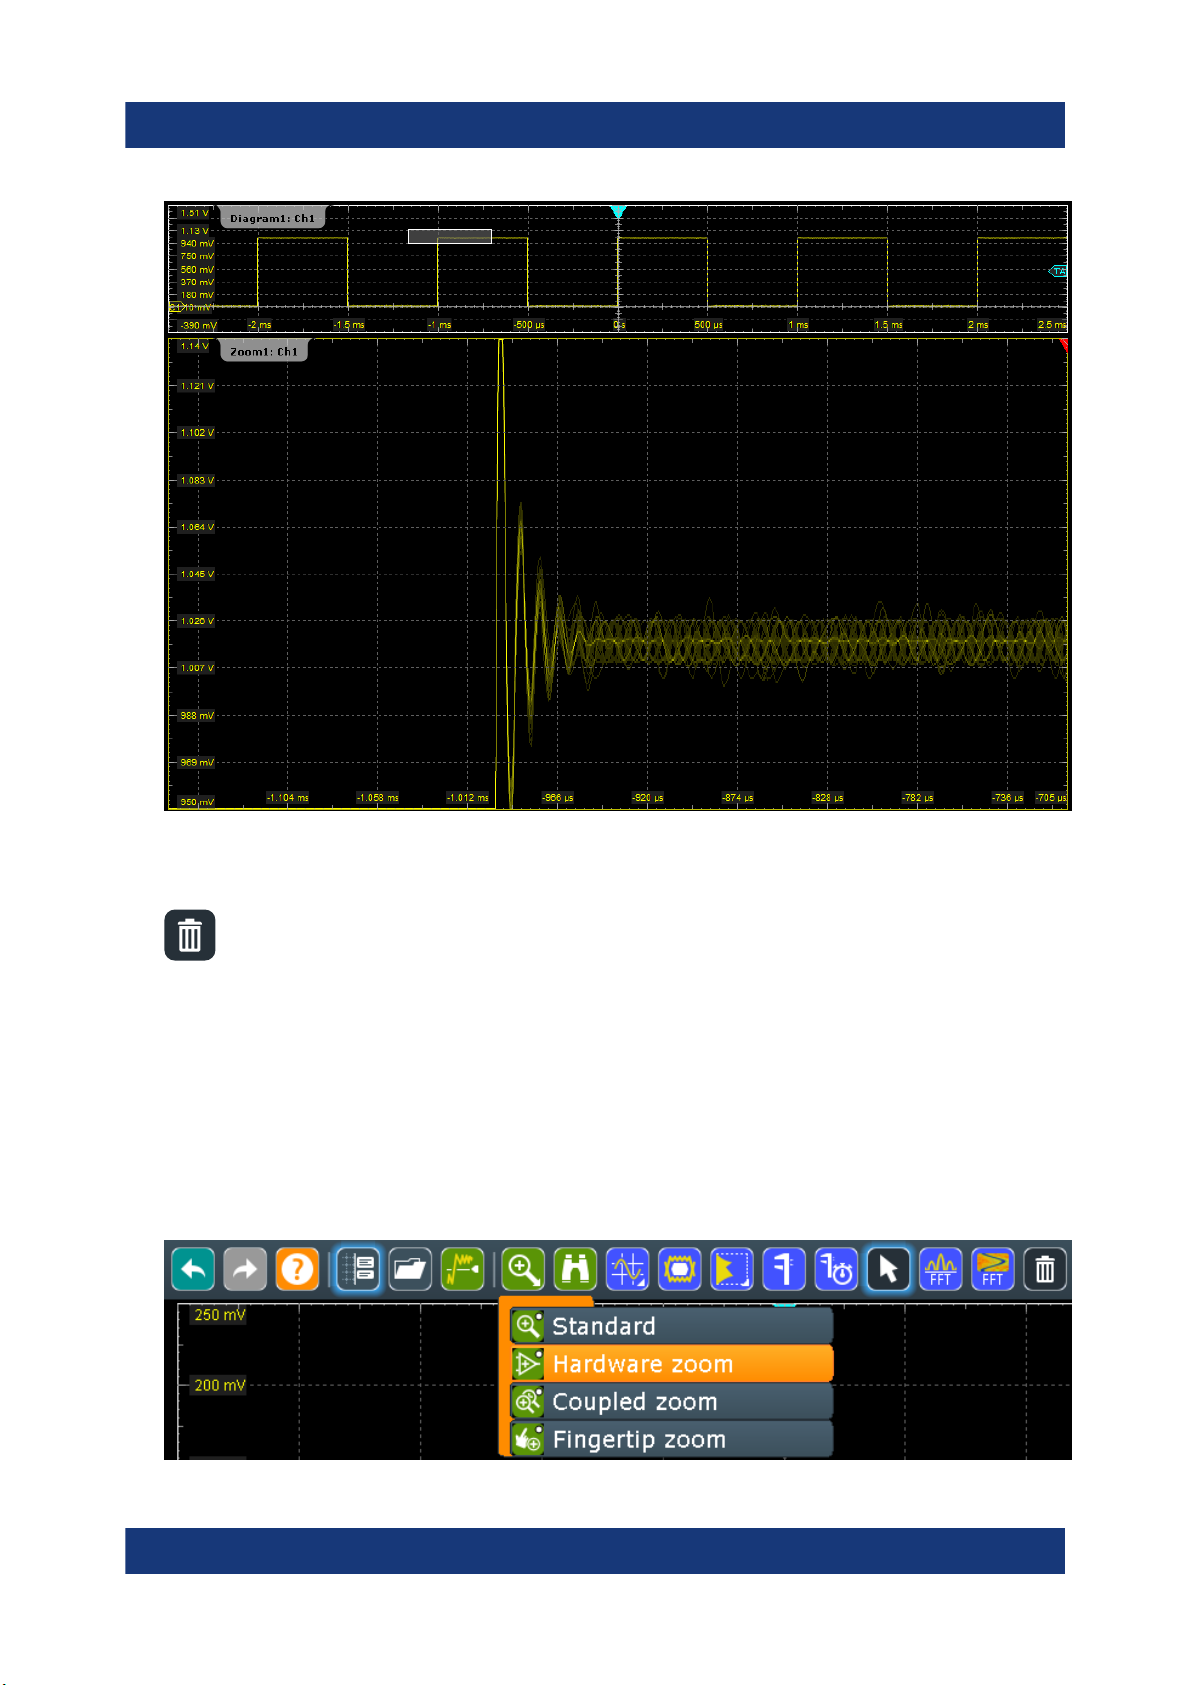Click the Quick measurement stopwatch icon
The width and height of the screenshot is (1192, 1685).
click(x=836, y=1270)
